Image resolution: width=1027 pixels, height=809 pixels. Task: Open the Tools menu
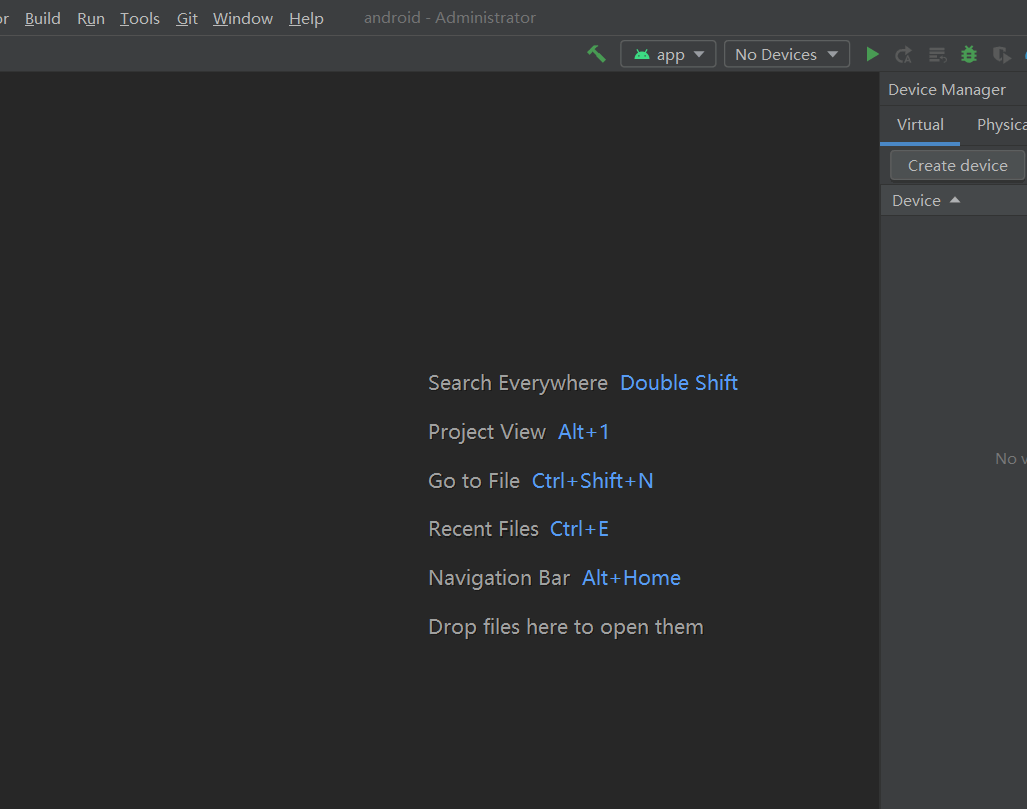pos(139,18)
